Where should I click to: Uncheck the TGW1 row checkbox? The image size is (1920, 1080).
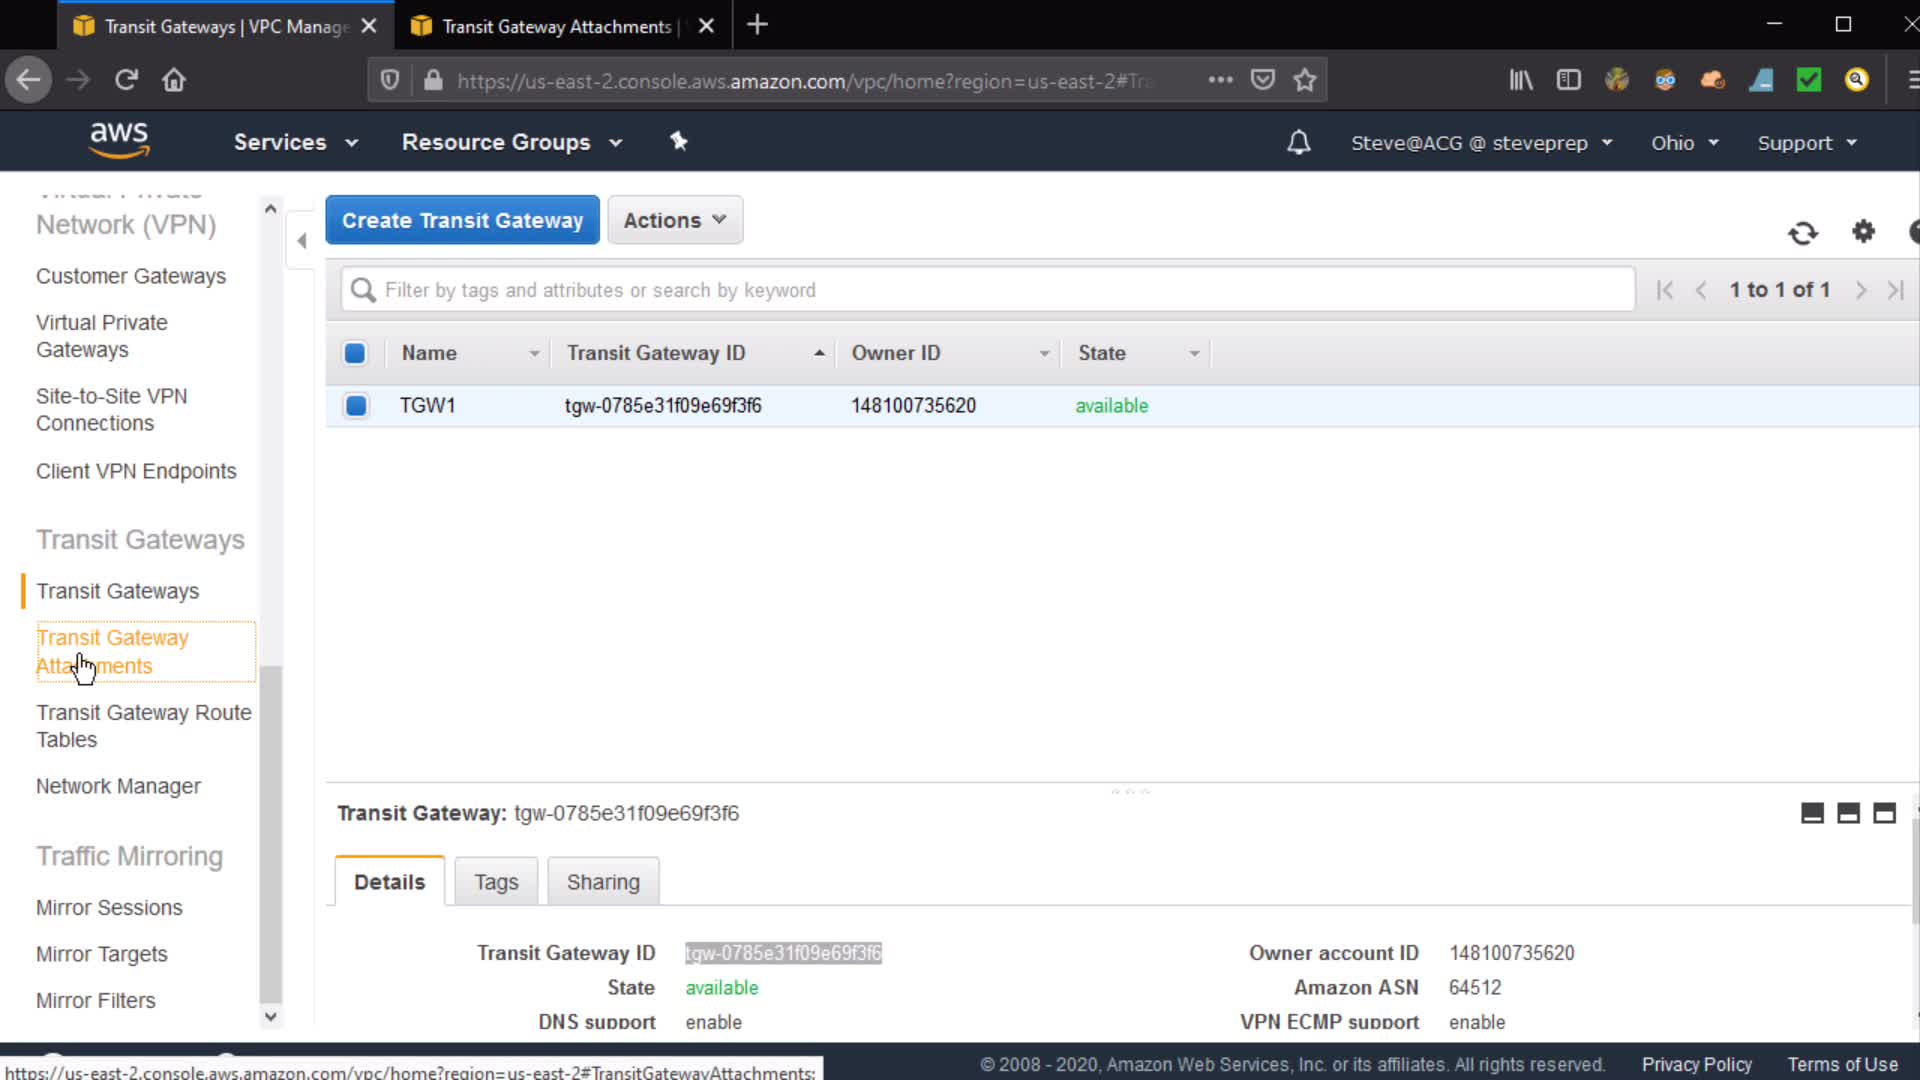pos(356,406)
